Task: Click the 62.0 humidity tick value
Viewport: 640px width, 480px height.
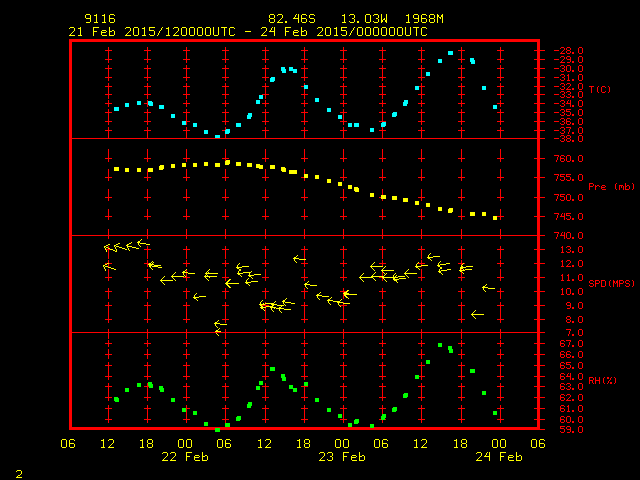Action: click(571, 398)
